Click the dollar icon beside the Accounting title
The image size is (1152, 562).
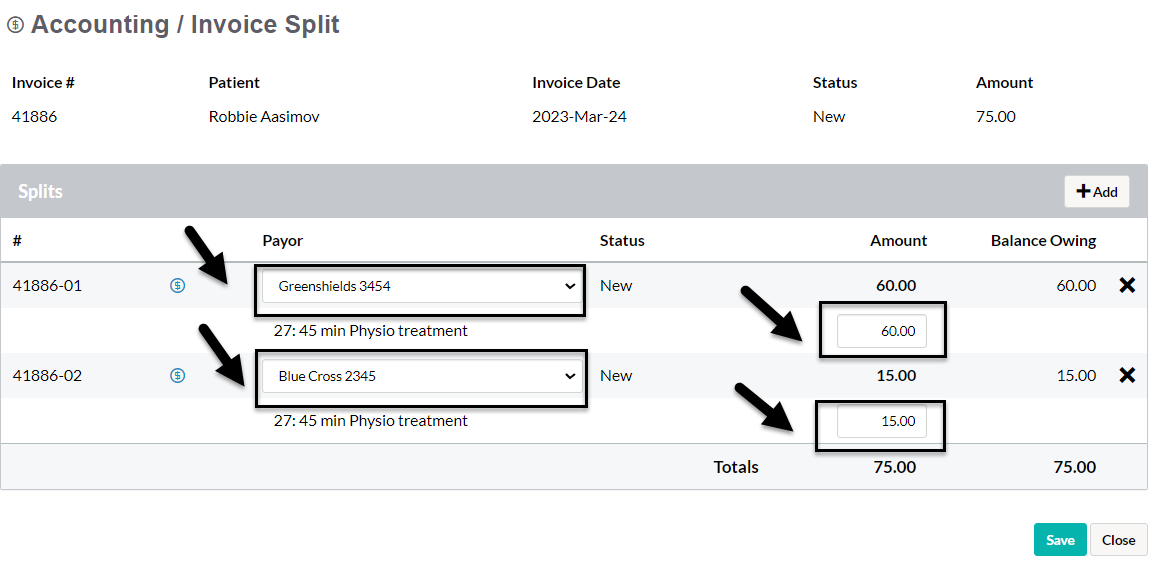click(15, 26)
